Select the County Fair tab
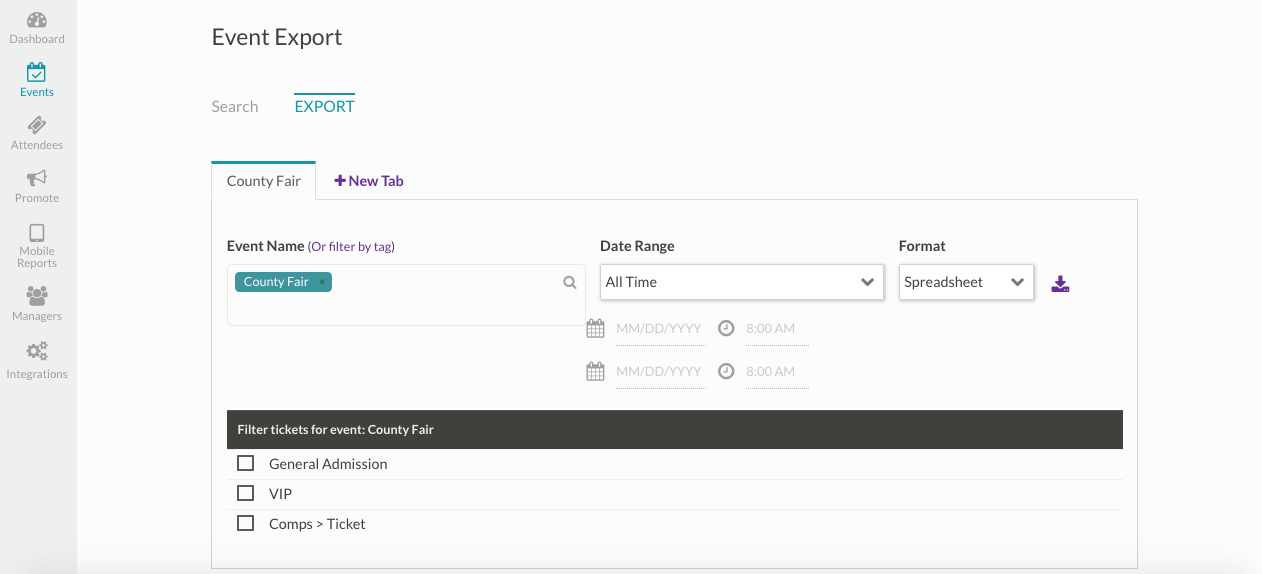The width and height of the screenshot is (1262, 574). pyautogui.click(x=264, y=181)
